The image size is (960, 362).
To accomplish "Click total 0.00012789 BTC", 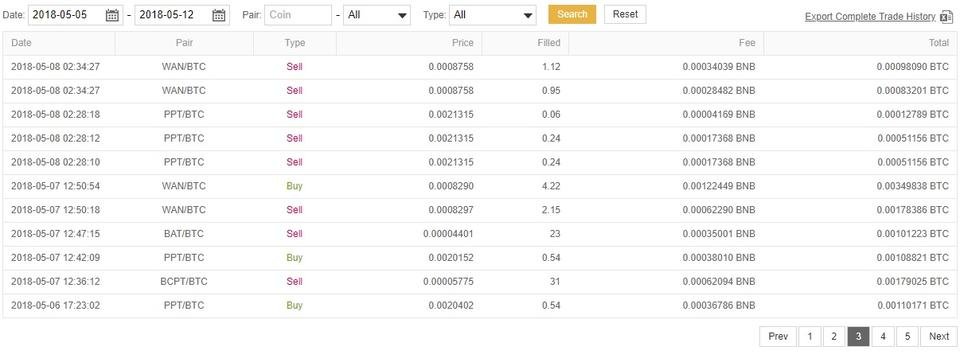I will [x=912, y=115].
